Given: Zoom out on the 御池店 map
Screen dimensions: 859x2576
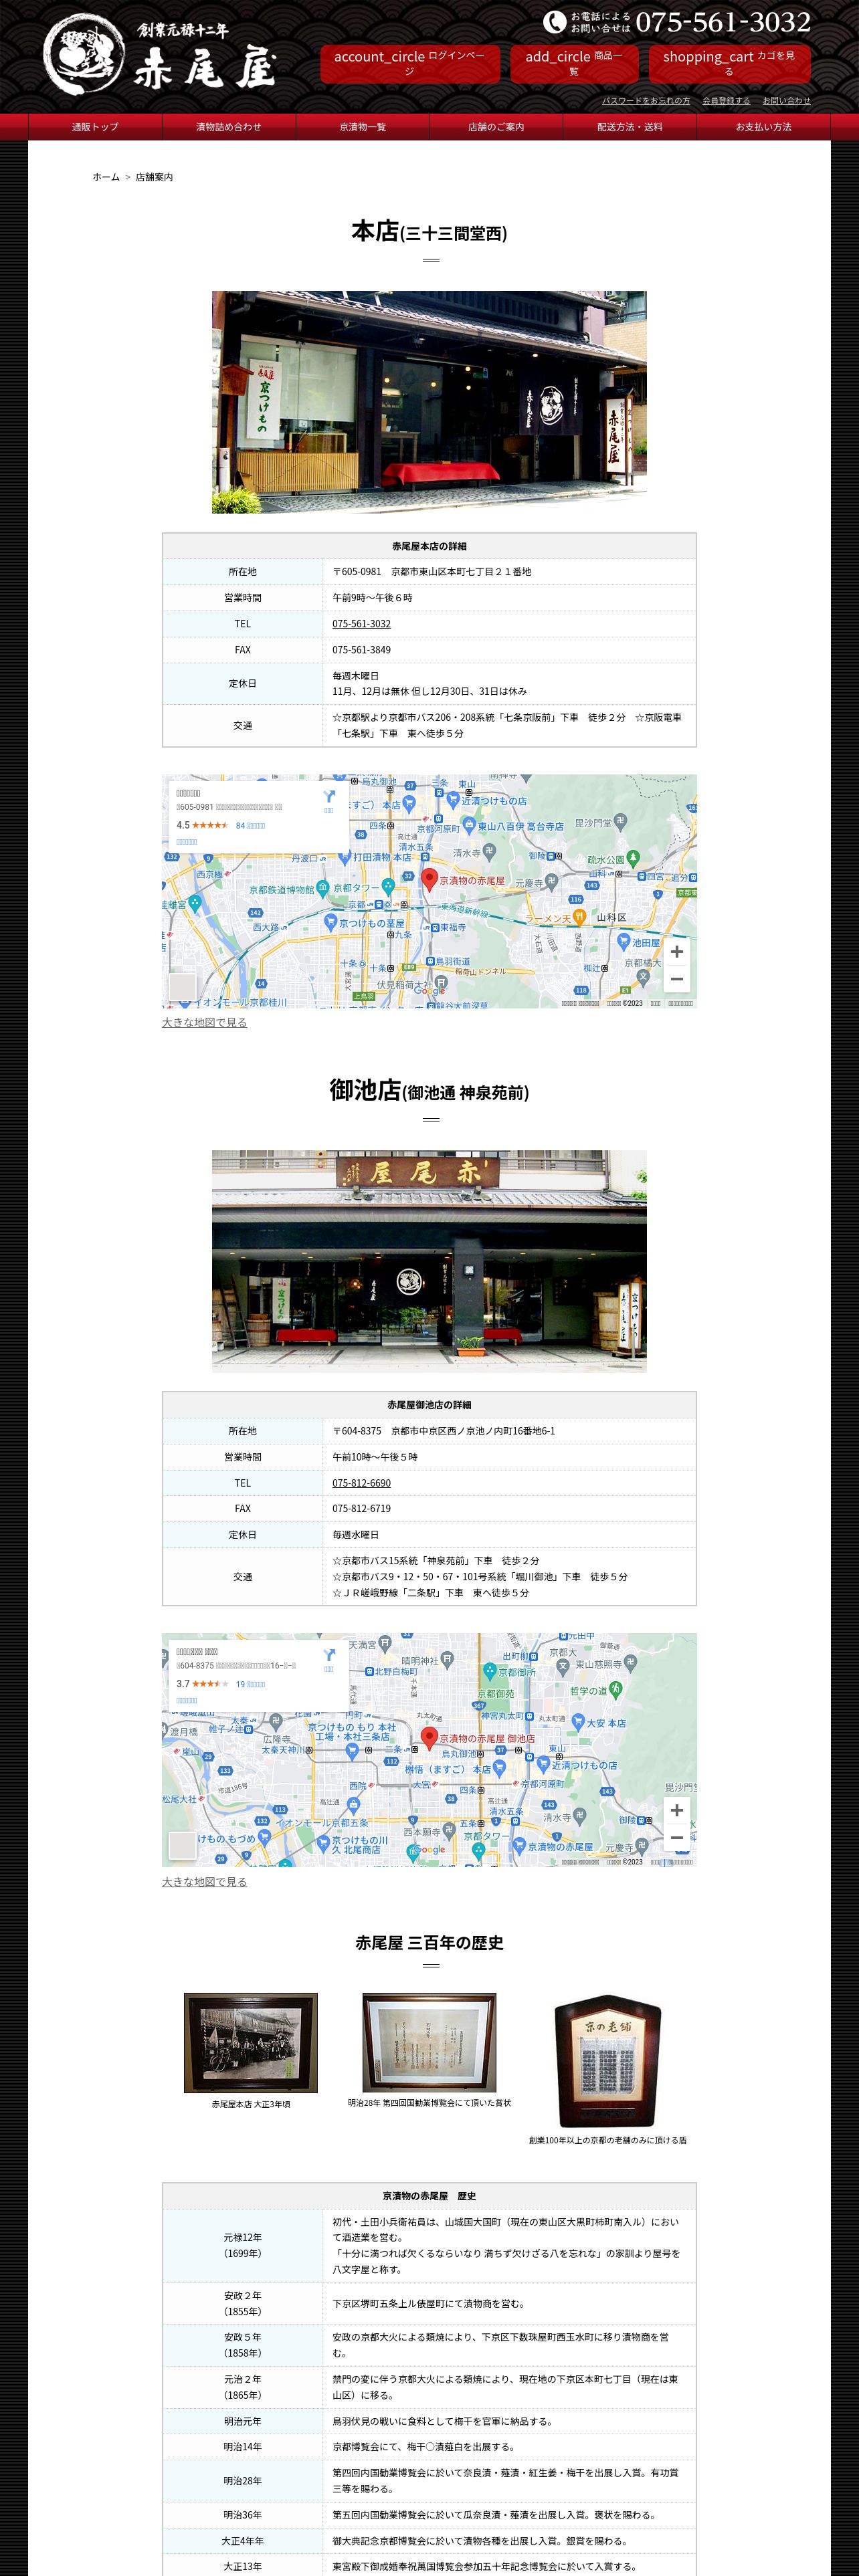Looking at the screenshot, I should (677, 1838).
